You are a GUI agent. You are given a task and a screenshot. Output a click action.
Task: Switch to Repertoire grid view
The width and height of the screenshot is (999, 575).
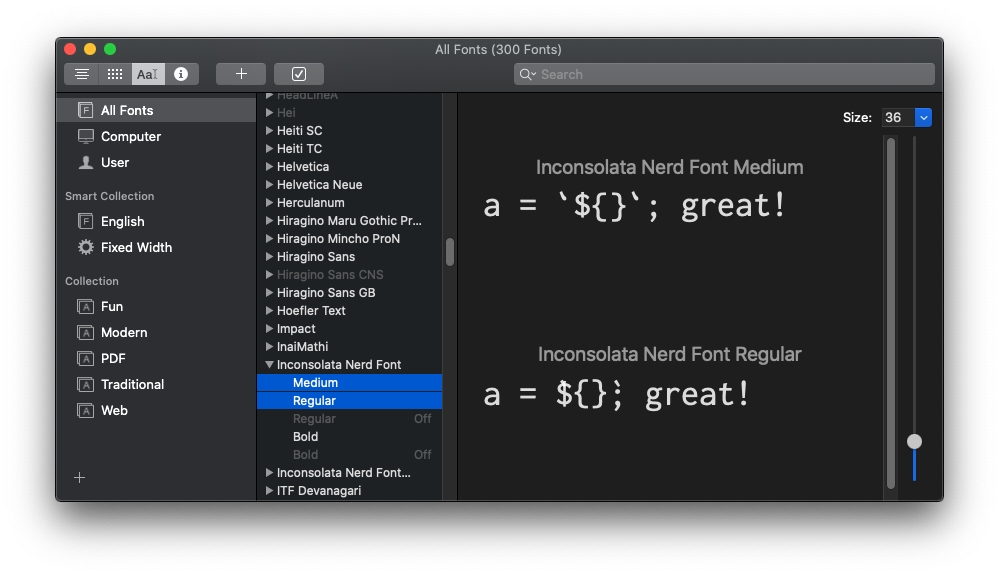click(115, 74)
